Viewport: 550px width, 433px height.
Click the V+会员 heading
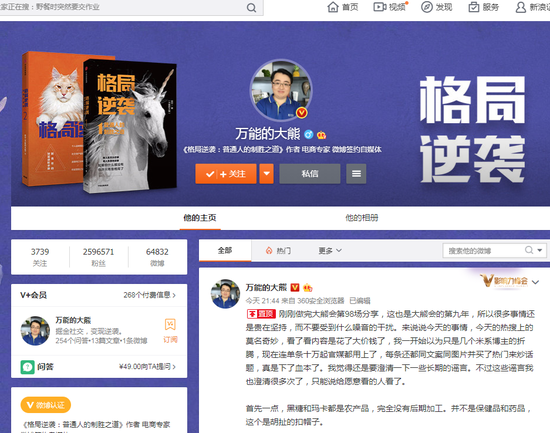tap(33, 295)
